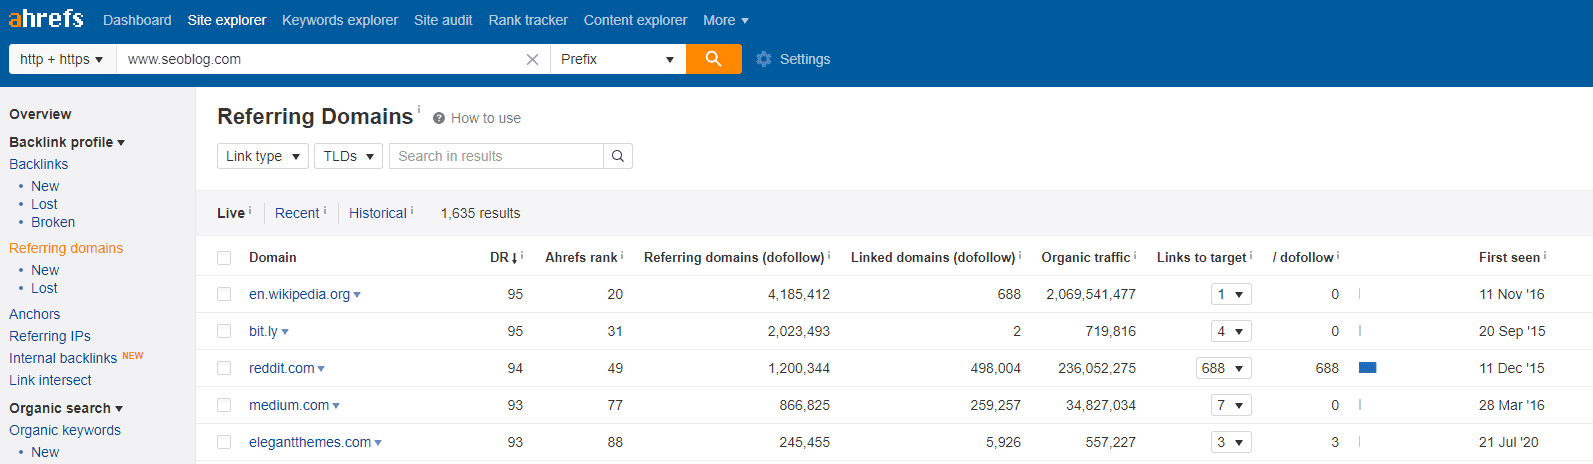Image resolution: width=1593 pixels, height=464 pixels.
Task: Switch to the Historical index tab
Action: [x=378, y=213]
